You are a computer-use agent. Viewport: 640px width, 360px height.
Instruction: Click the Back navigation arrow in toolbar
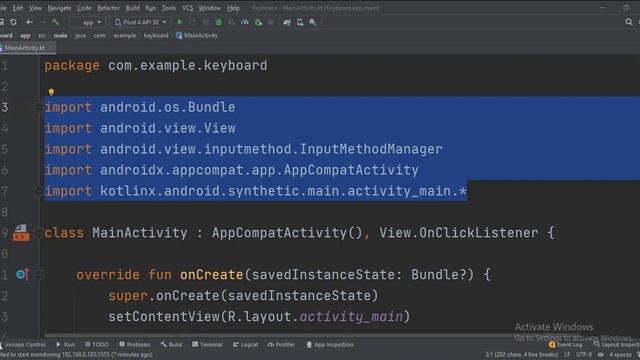(29, 22)
